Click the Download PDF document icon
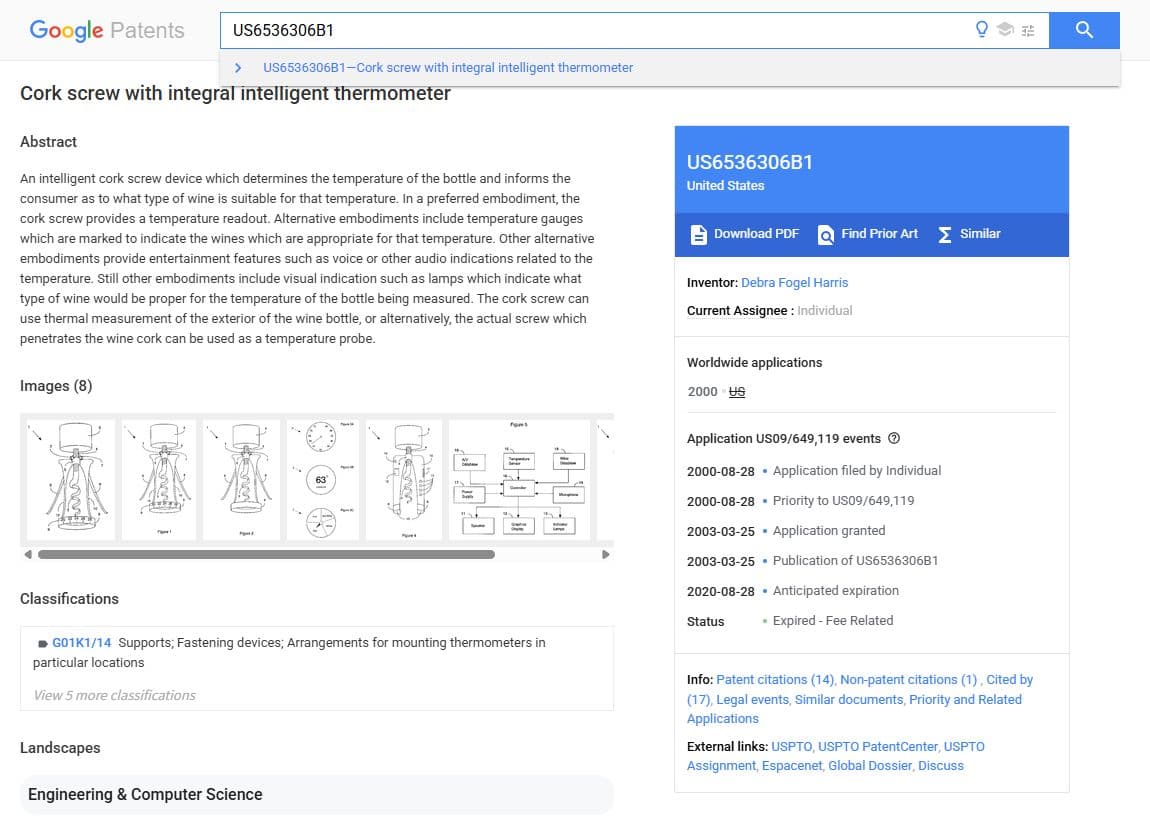Viewport: 1150px width, 820px height. tap(698, 235)
